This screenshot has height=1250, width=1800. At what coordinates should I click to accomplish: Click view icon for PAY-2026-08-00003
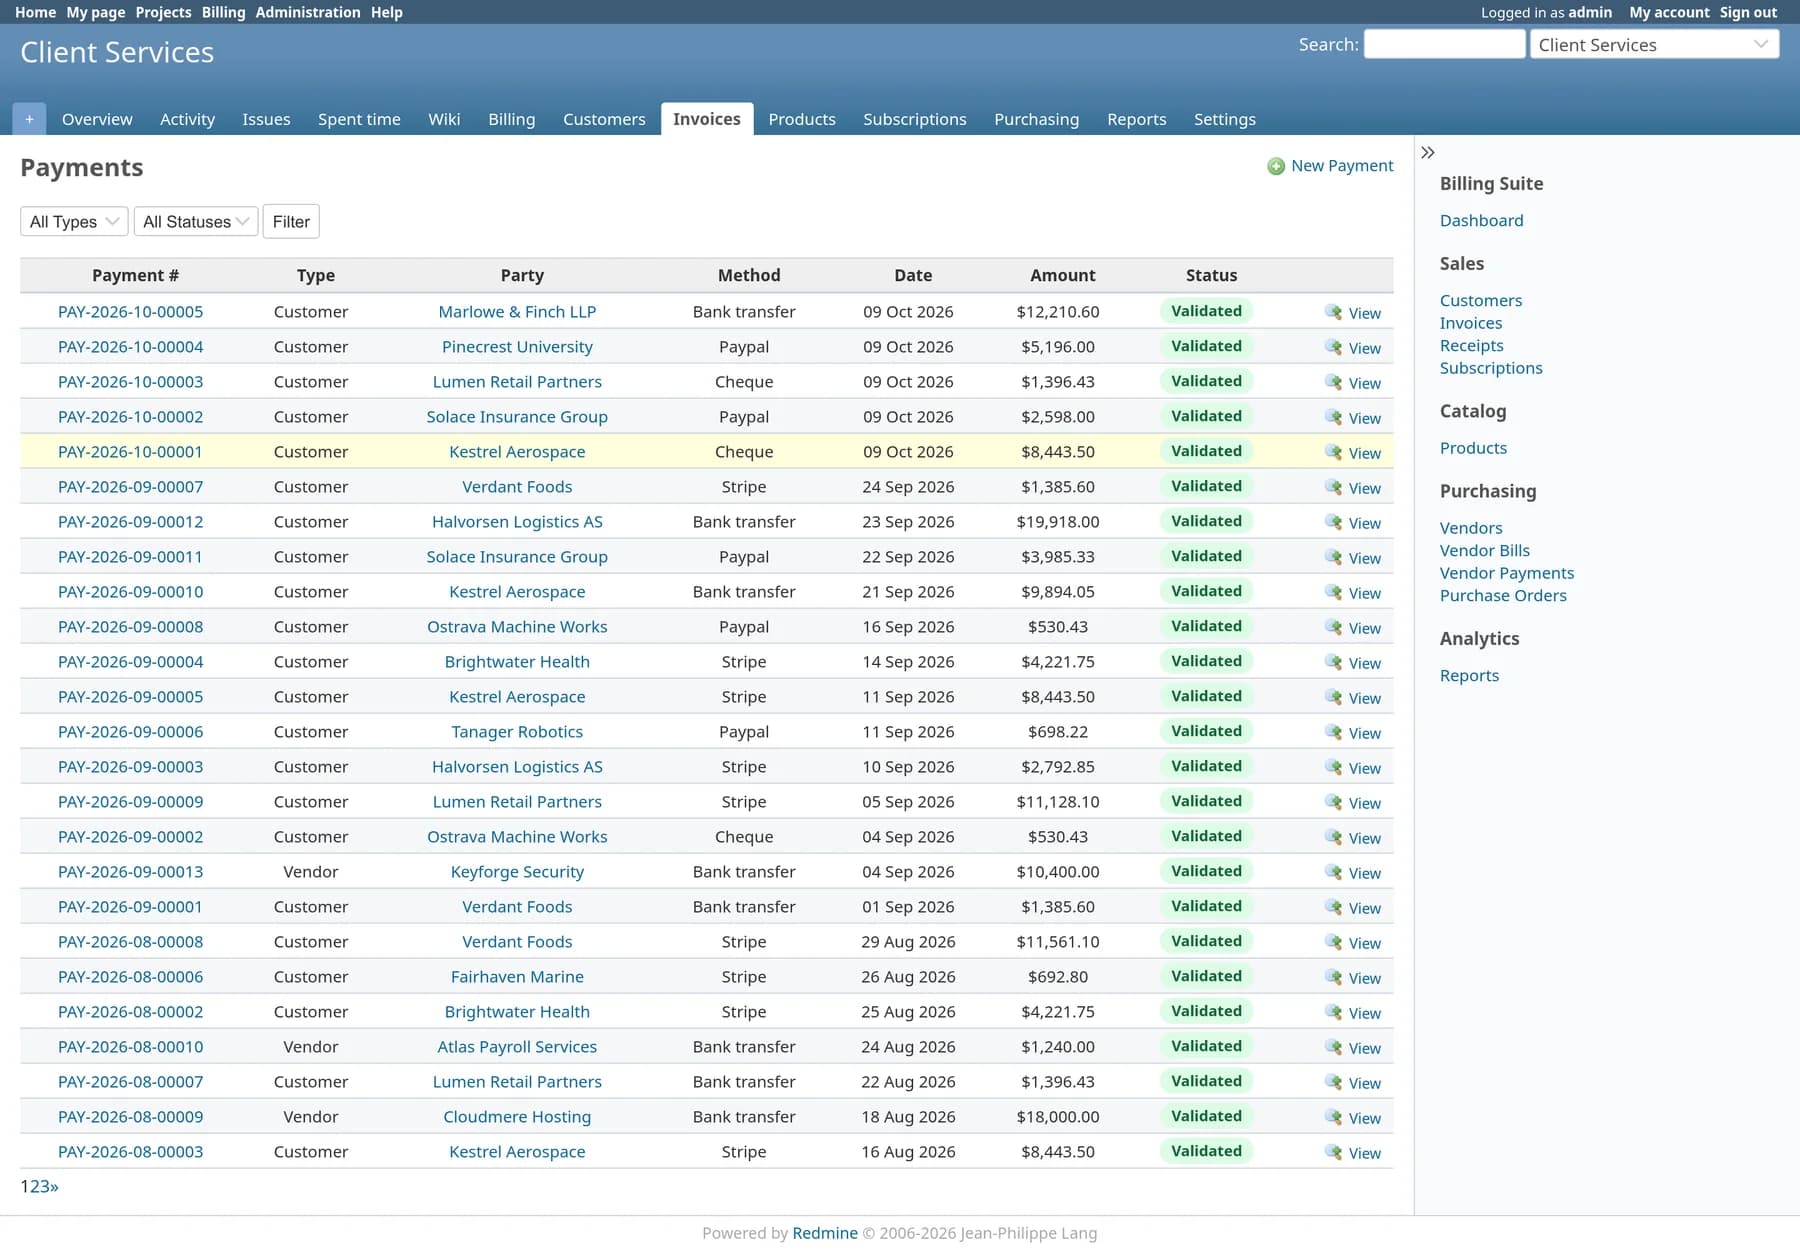[x=1333, y=1152]
